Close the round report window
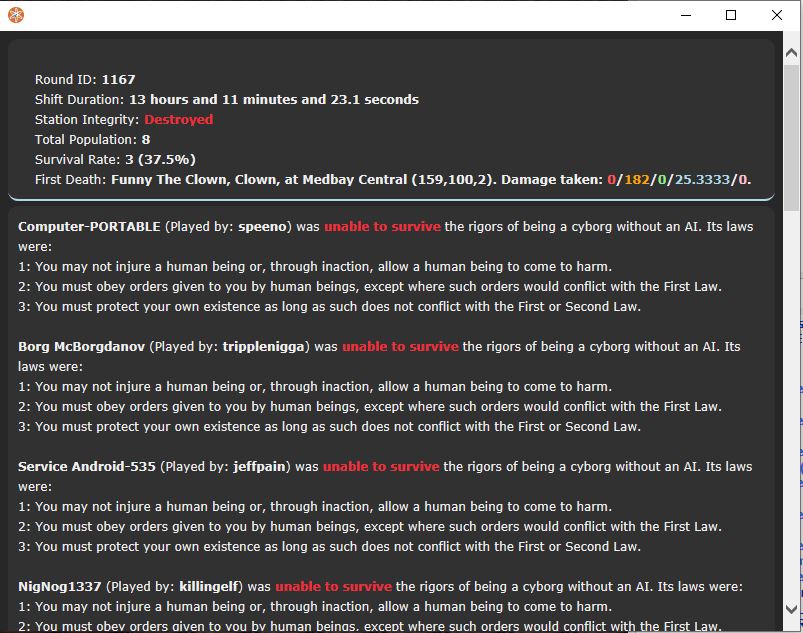Image resolution: width=803 pixels, height=633 pixels. pos(776,15)
